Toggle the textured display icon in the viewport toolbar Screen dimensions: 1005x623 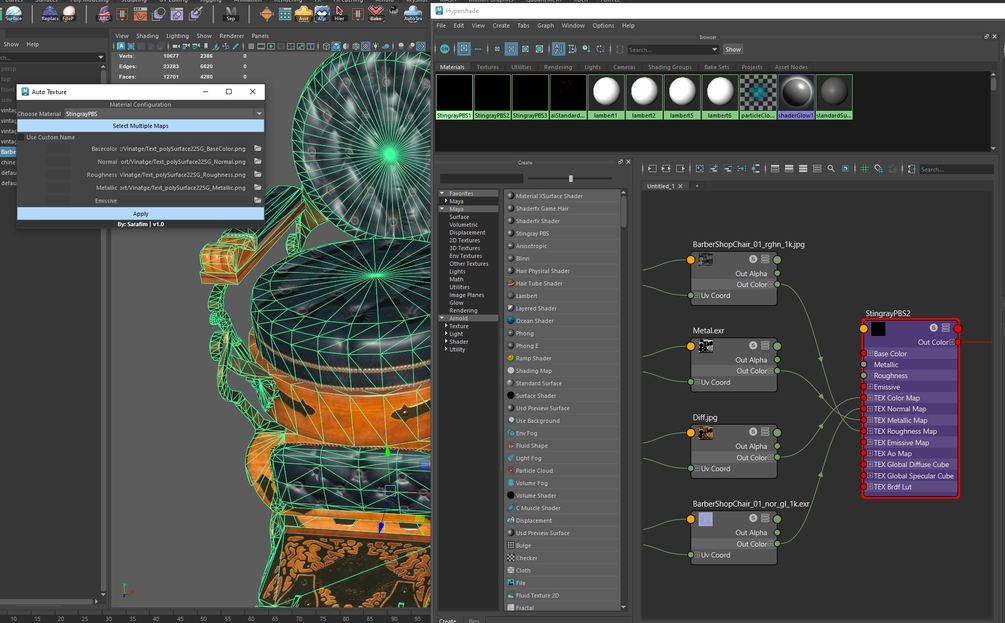coord(363,45)
